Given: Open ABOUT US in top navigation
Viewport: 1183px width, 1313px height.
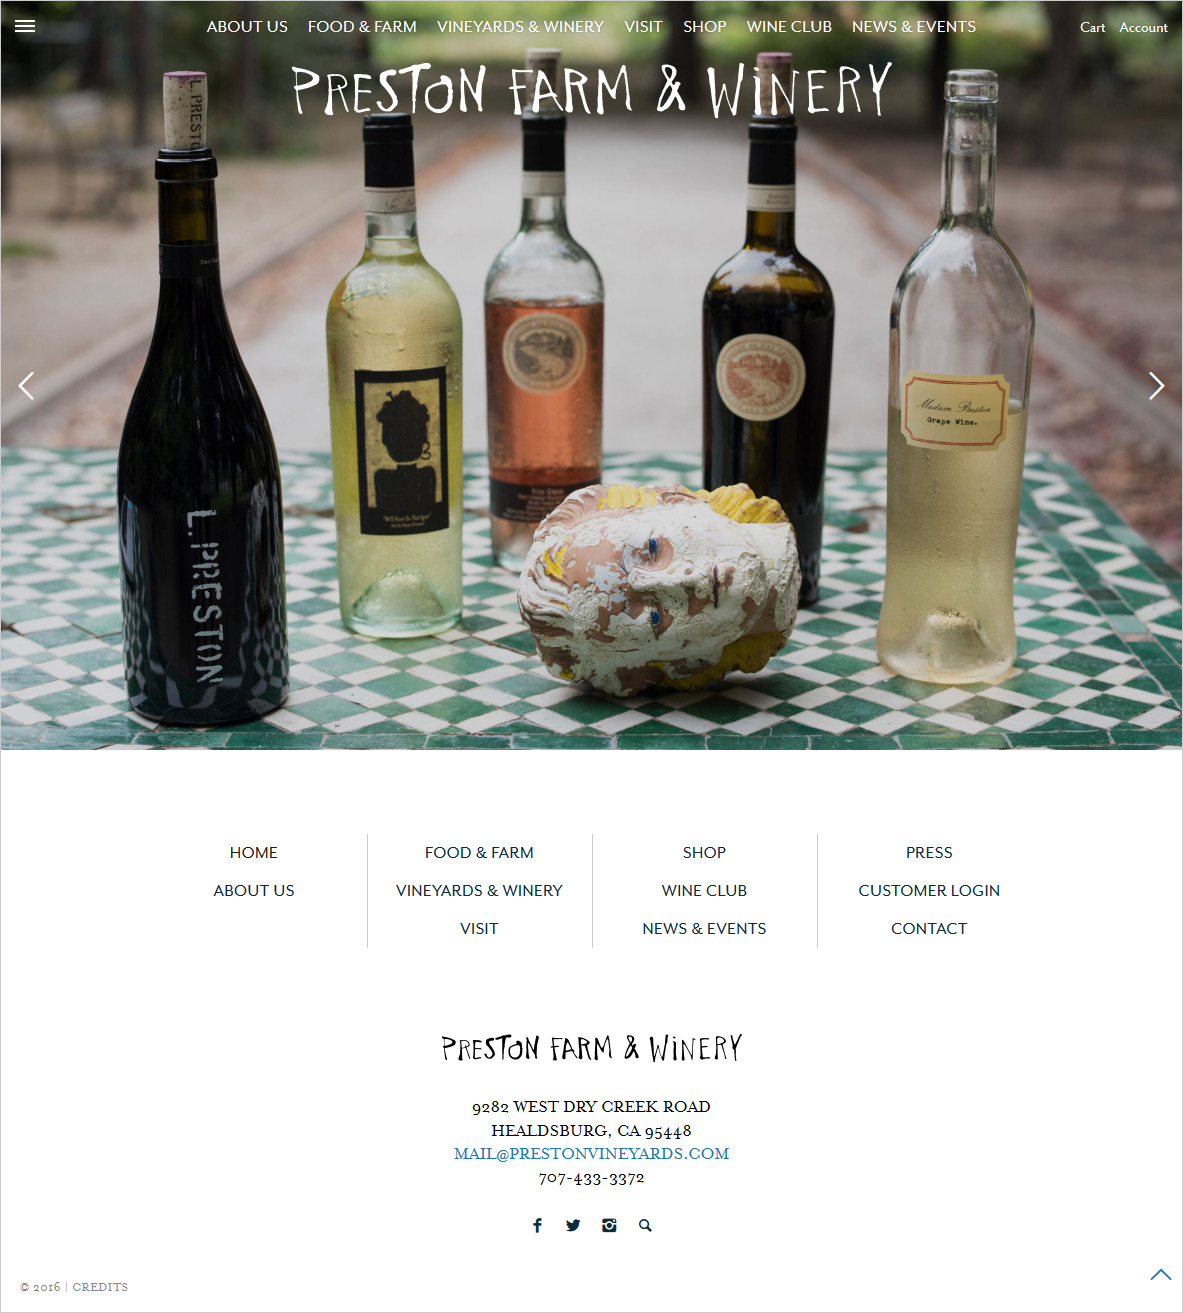Looking at the screenshot, I should (247, 27).
